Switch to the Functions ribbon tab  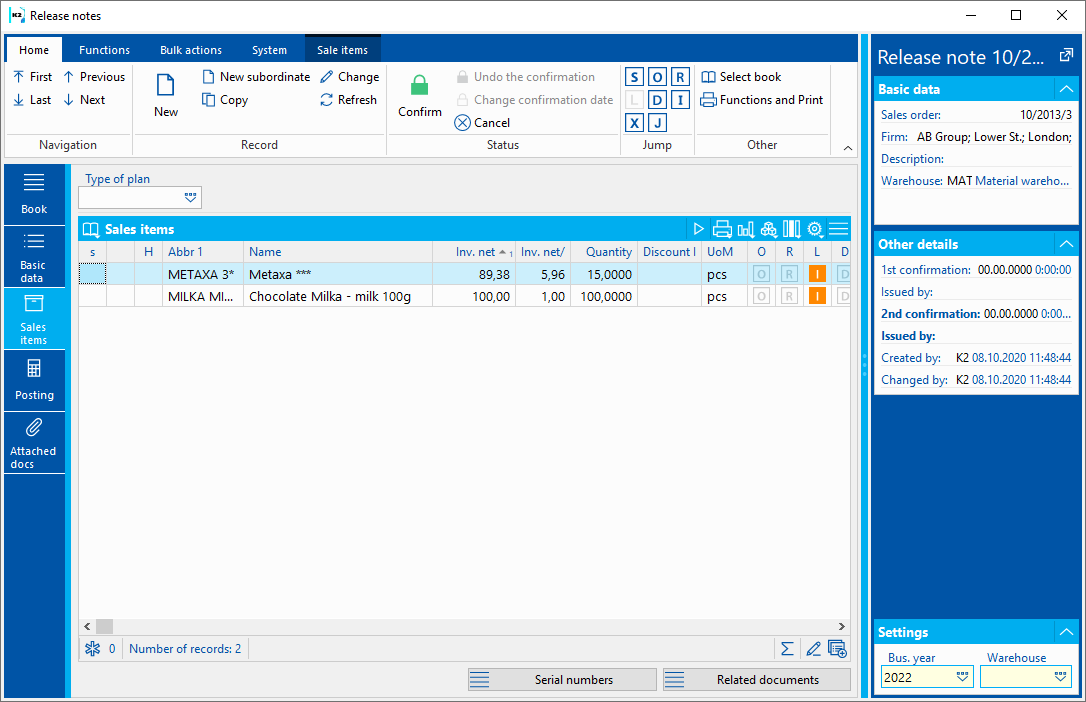point(104,50)
